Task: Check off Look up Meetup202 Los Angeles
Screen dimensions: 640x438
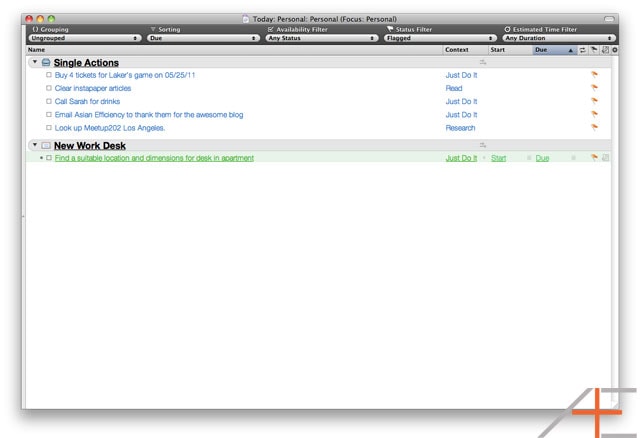Action: (x=49, y=127)
